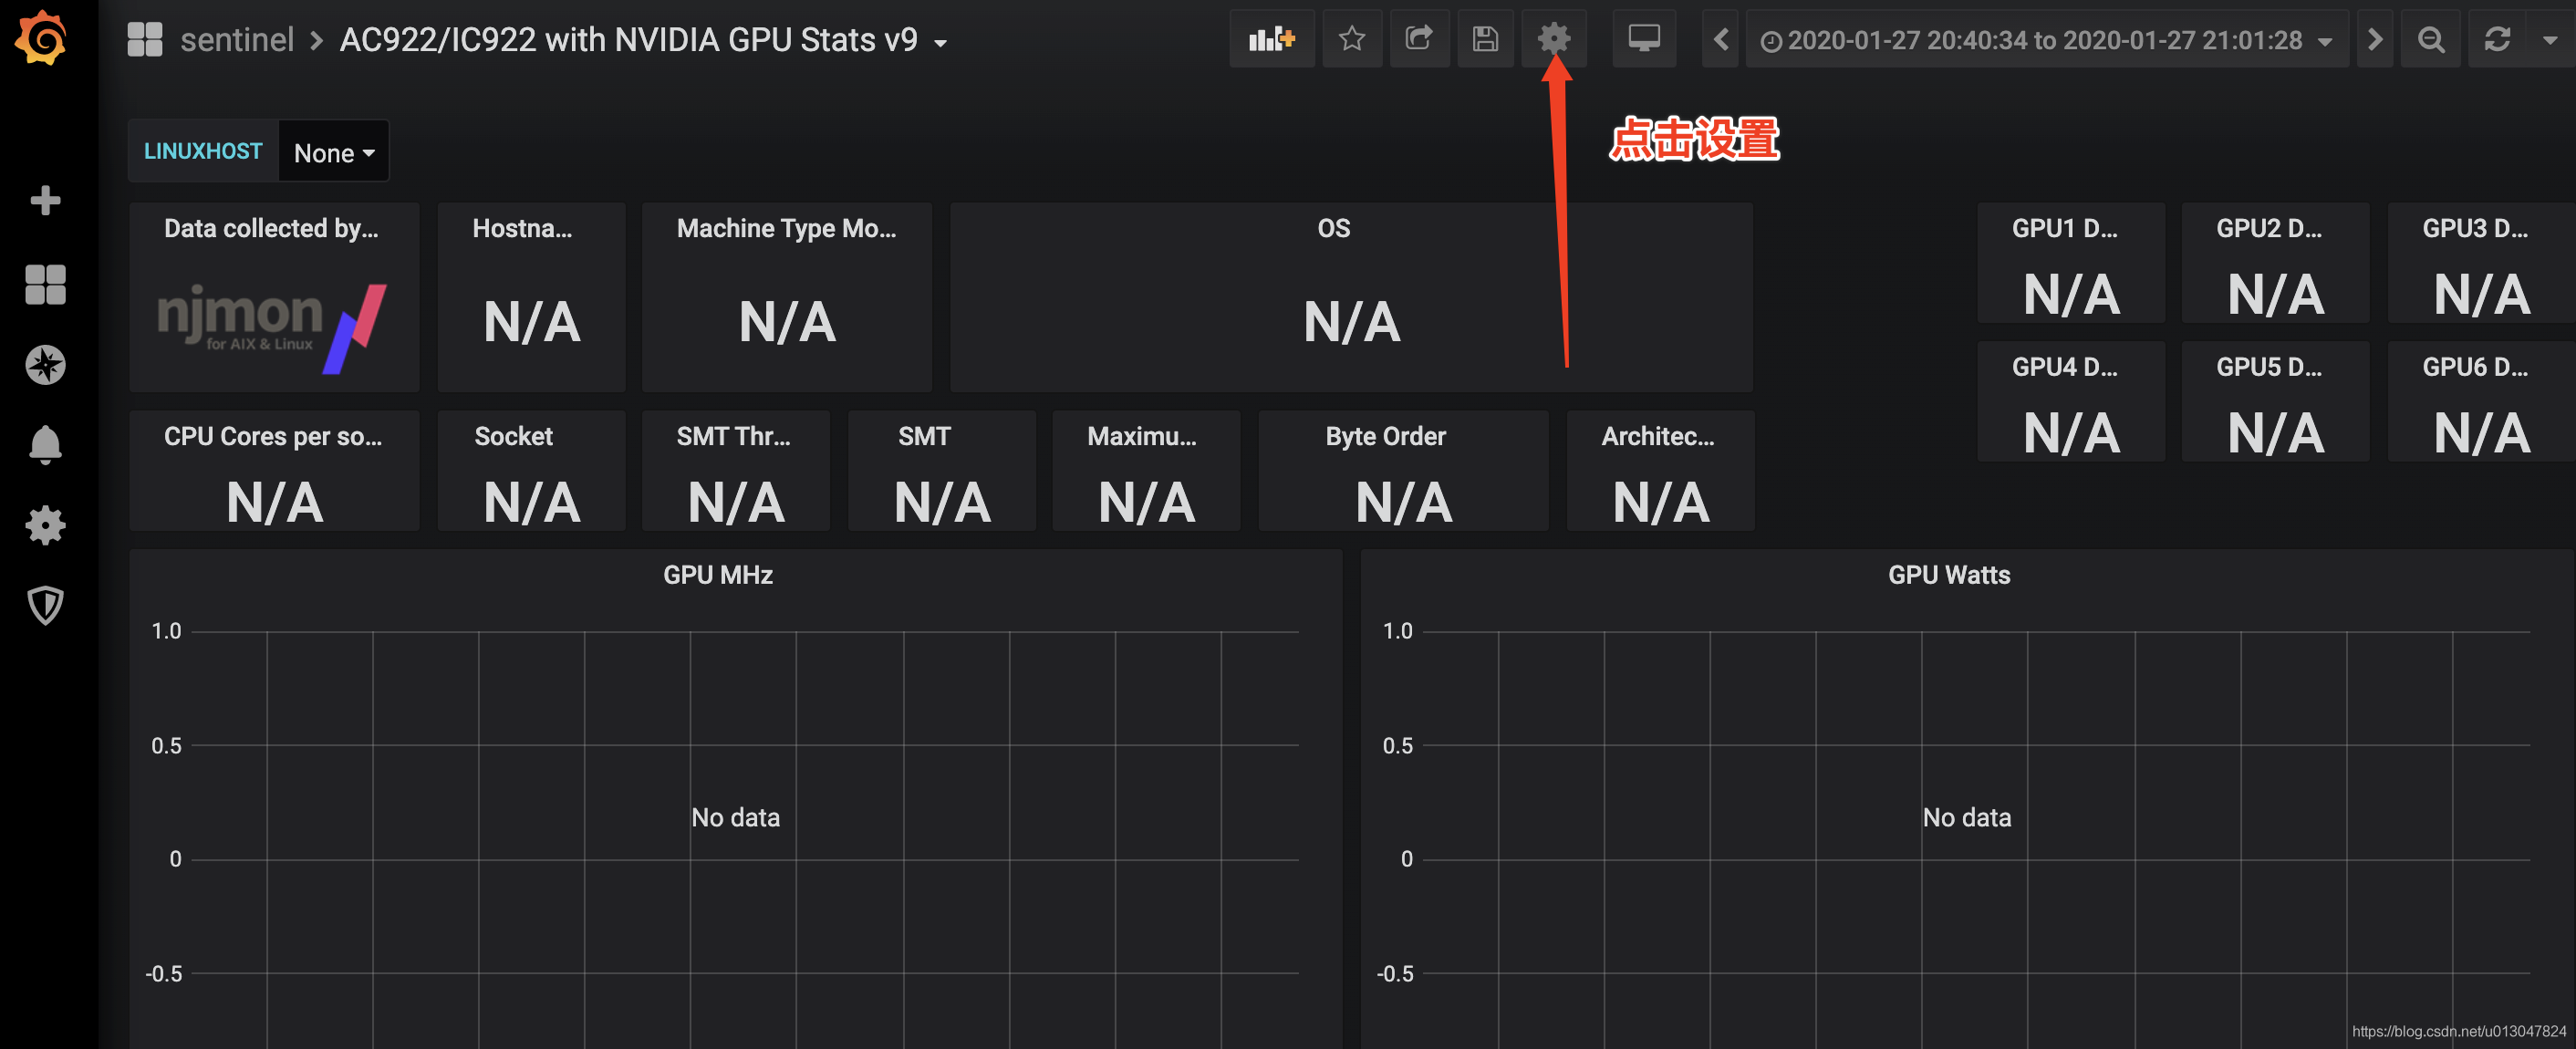Image resolution: width=2576 pixels, height=1049 pixels.
Task: Open the Dashboards grid icon in sidebar
Action: [x=45, y=285]
